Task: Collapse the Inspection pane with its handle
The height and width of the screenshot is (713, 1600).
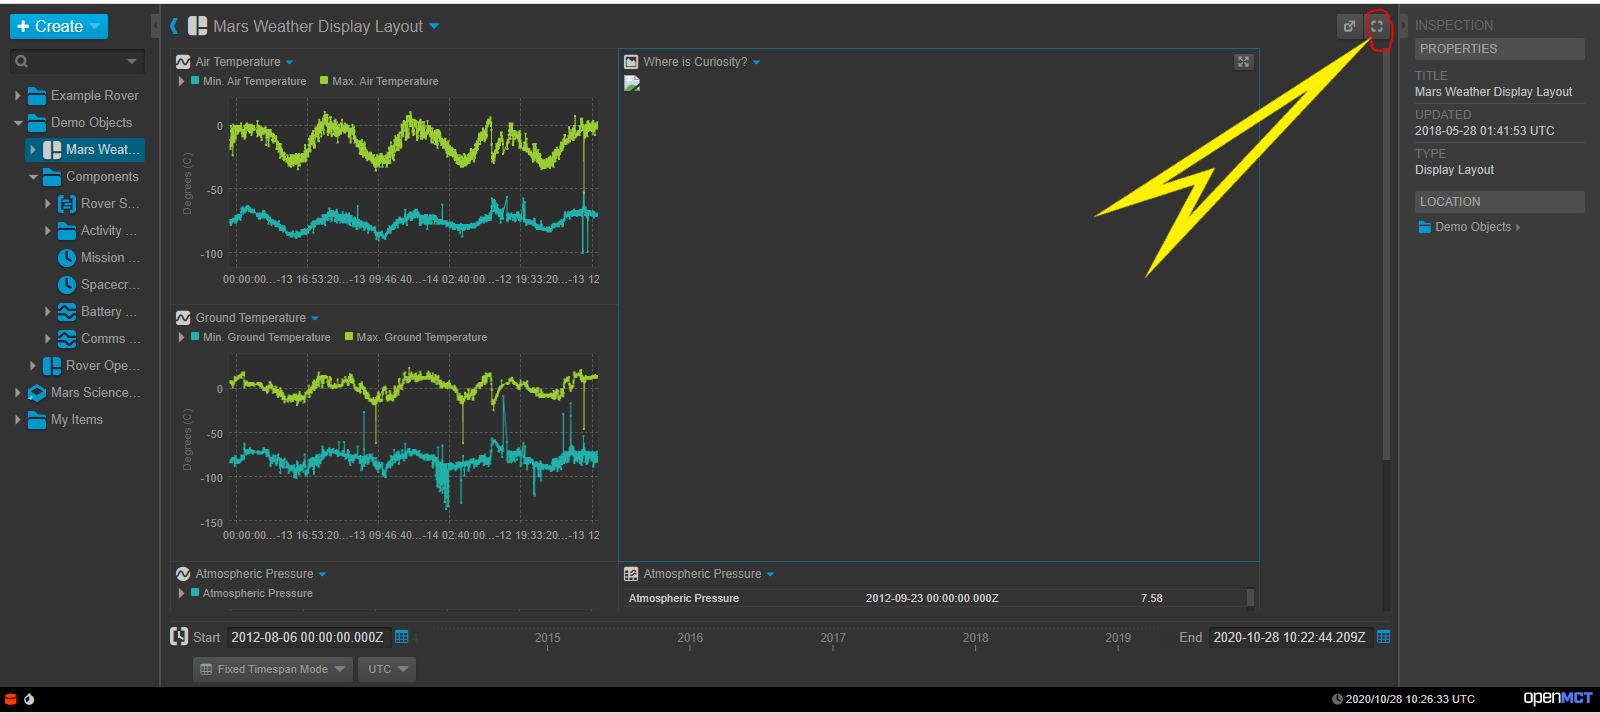Action: click(1403, 26)
